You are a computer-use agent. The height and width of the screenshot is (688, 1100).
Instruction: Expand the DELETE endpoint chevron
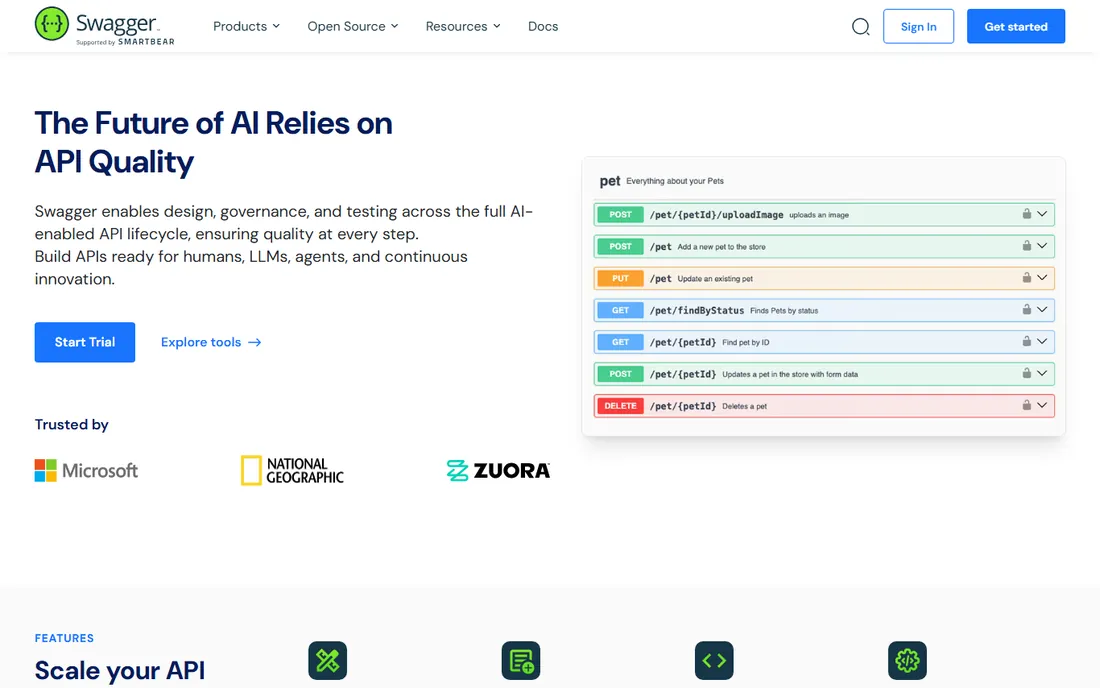pyautogui.click(x=1042, y=405)
